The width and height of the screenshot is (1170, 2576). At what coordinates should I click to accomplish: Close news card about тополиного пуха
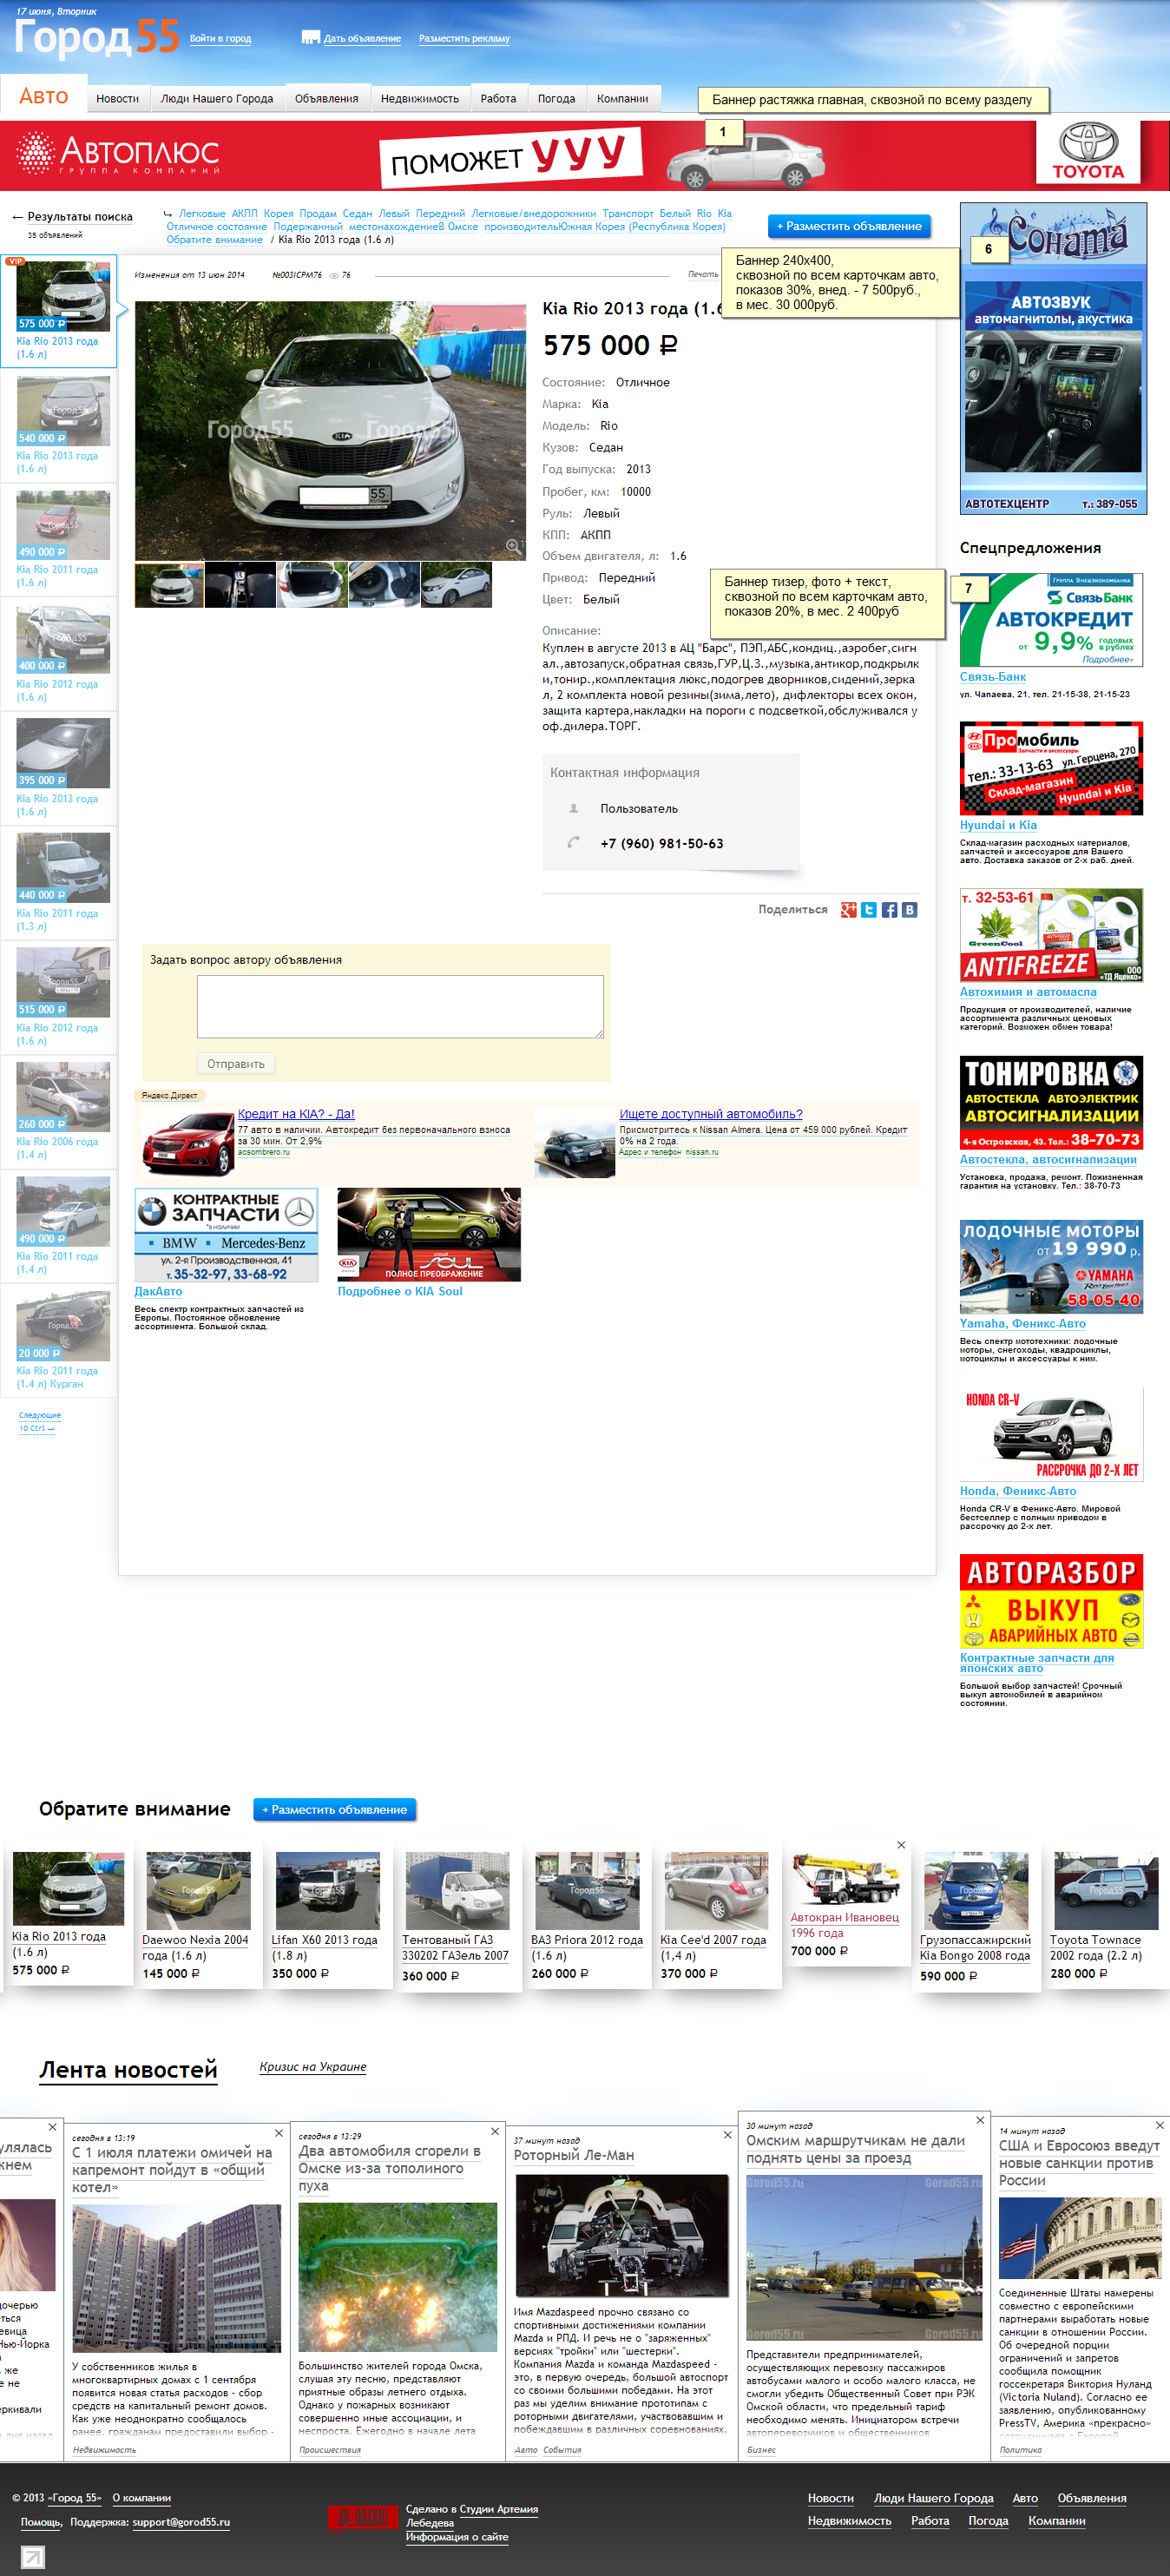tap(494, 2130)
